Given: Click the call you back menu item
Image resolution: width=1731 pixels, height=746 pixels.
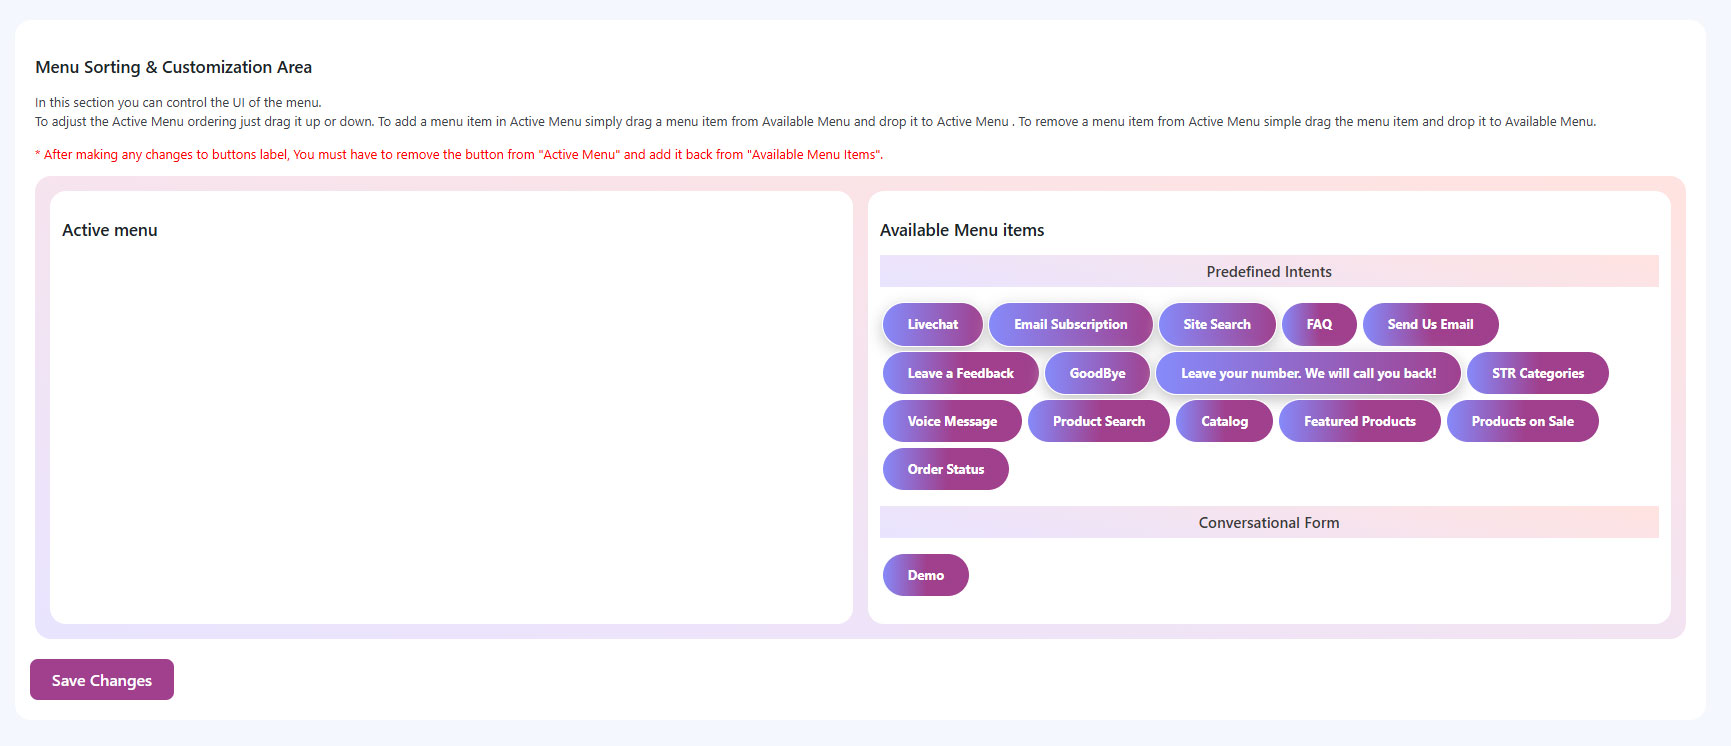Looking at the screenshot, I should tap(1308, 373).
